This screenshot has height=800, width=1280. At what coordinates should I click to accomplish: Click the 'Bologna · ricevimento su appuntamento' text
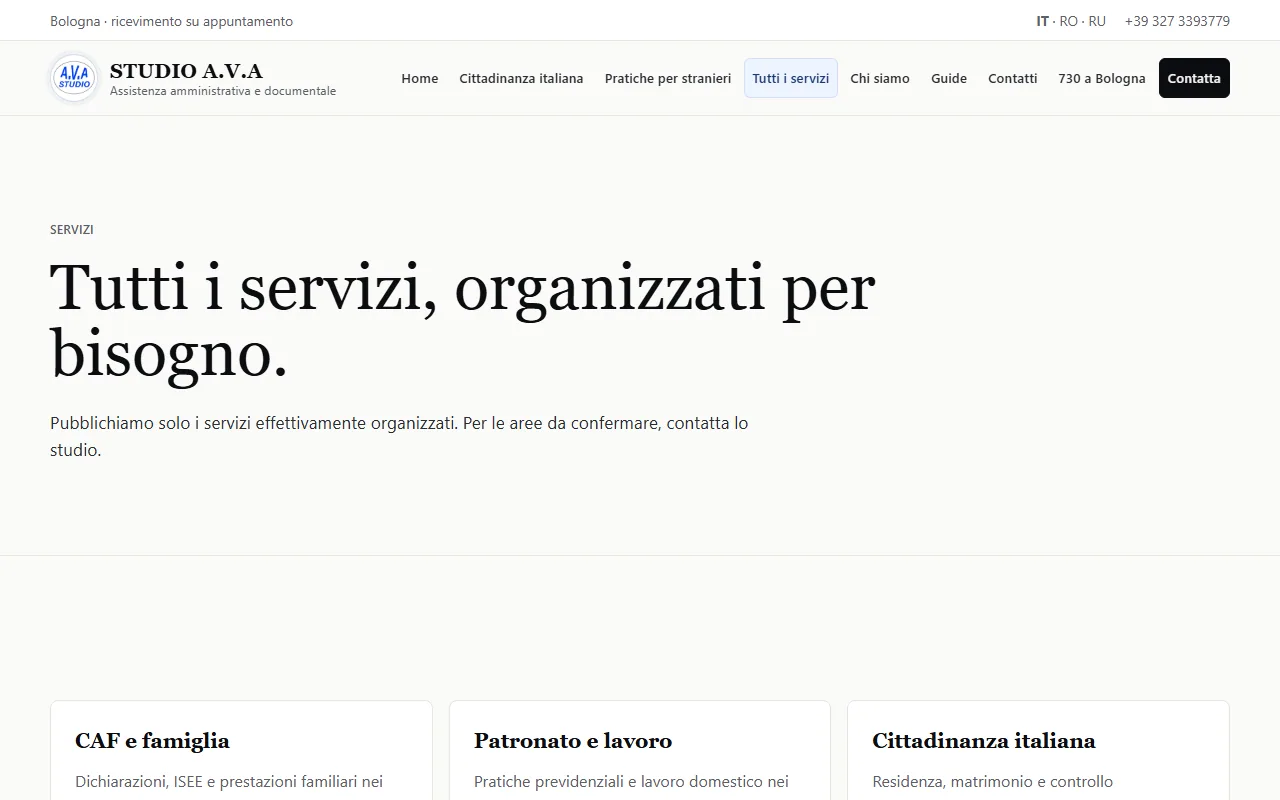pos(171,21)
